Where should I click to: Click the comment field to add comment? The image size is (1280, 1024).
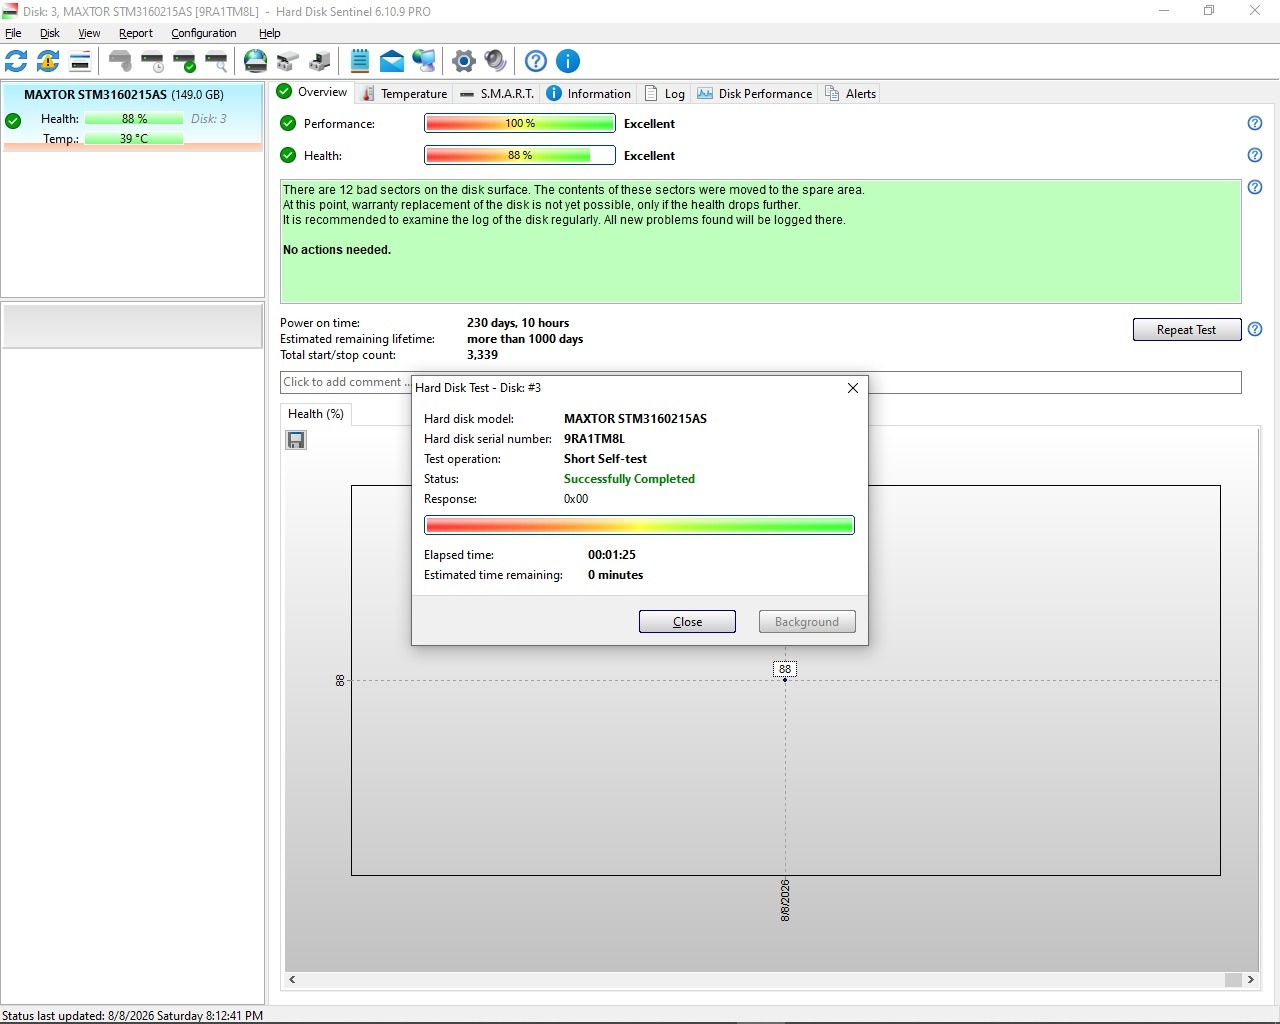point(761,382)
